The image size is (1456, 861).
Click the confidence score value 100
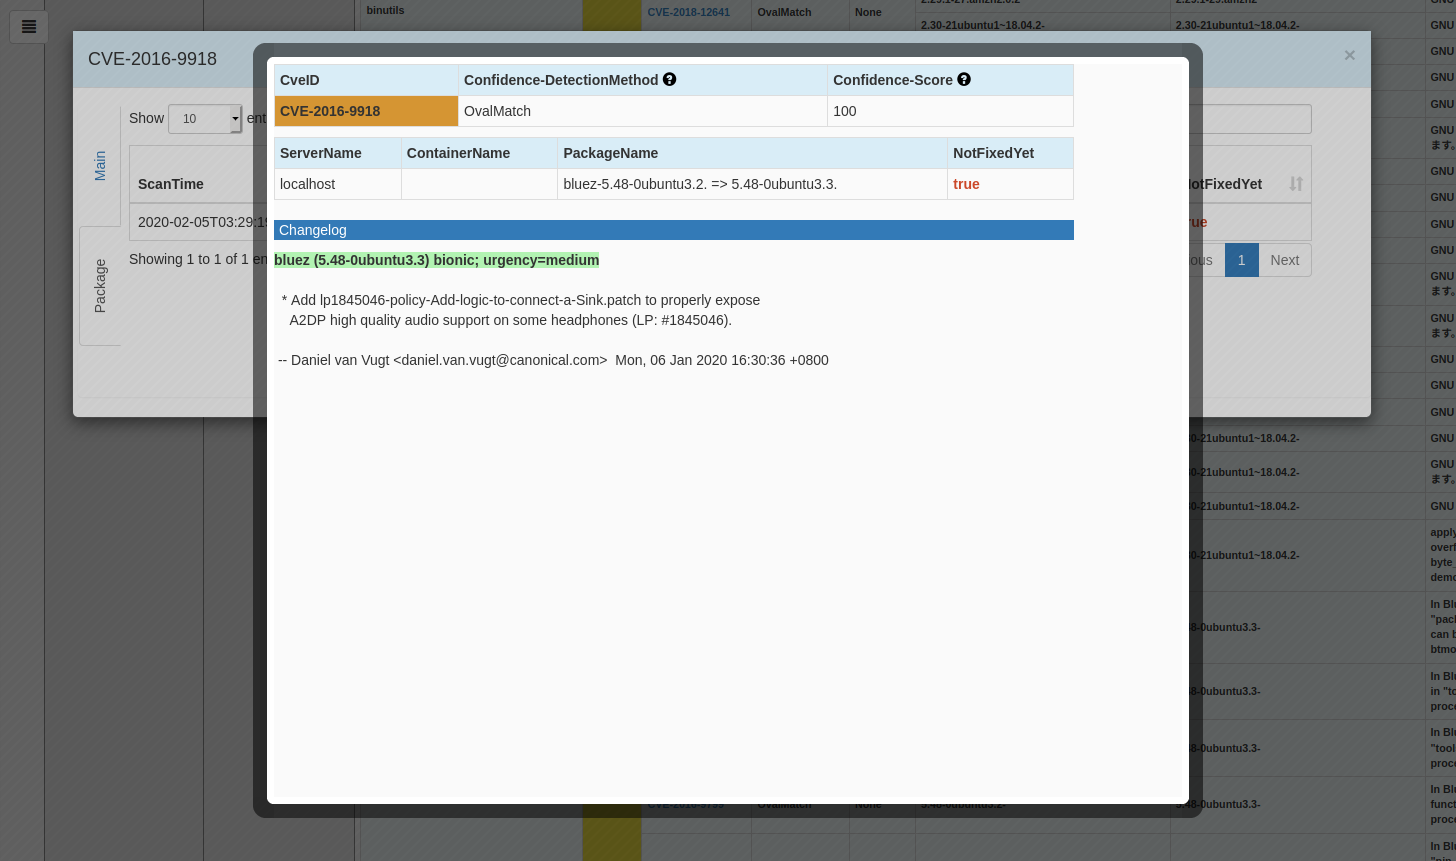[950, 111]
